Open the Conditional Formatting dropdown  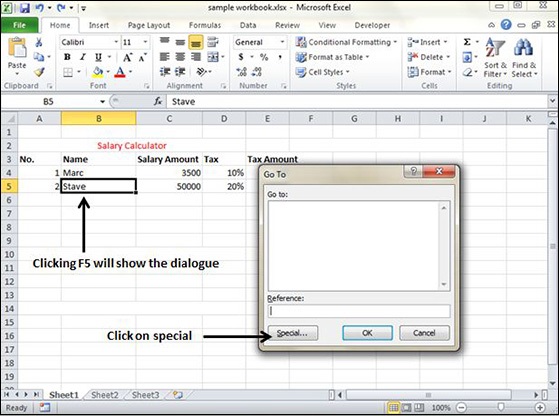346,42
